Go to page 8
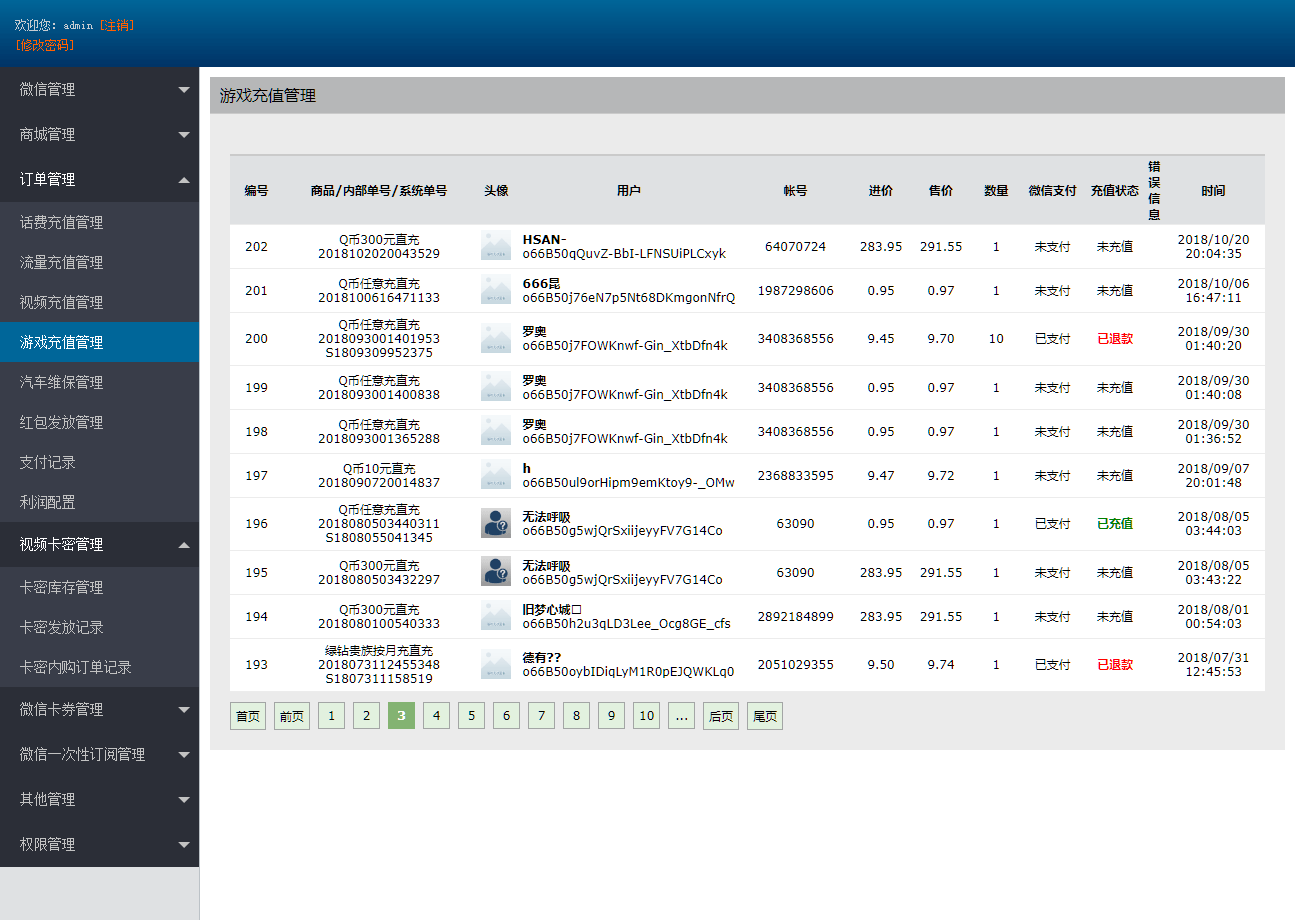Screen dimensions: 1295x920 (x=576, y=716)
